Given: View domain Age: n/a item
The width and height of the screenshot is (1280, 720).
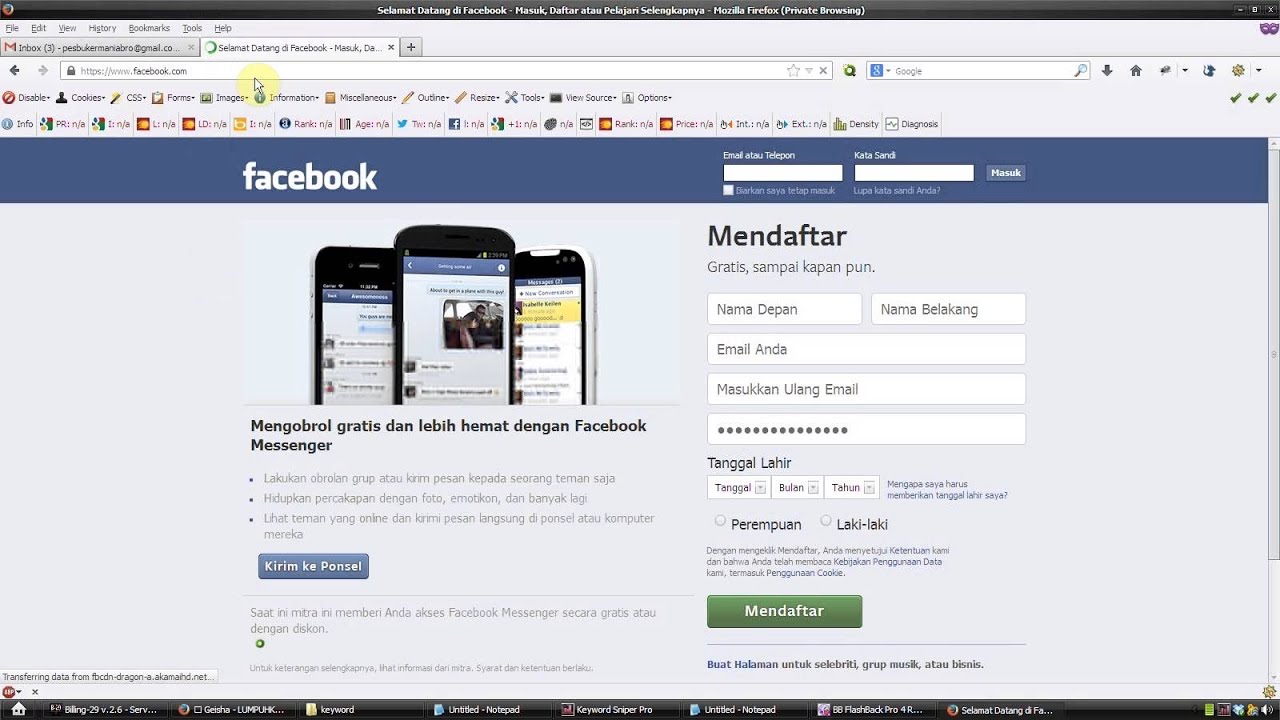Looking at the screenshot, I should [x=364, y=124].
